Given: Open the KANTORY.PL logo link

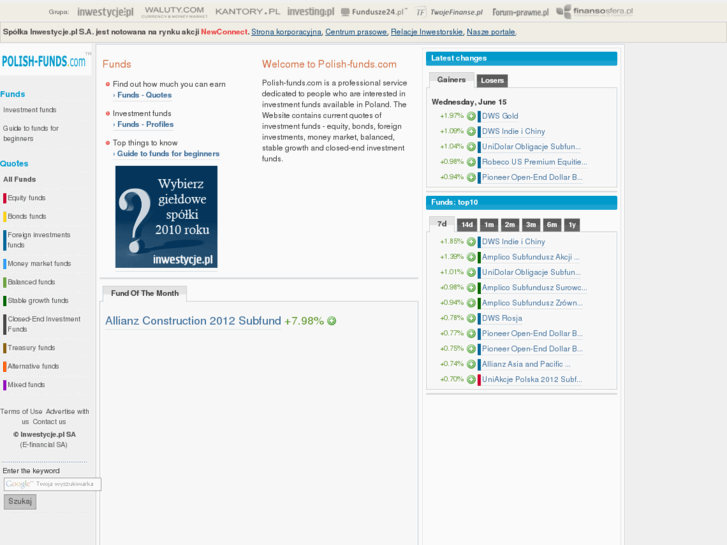Looking at the screenshot, I should [248, 12].
